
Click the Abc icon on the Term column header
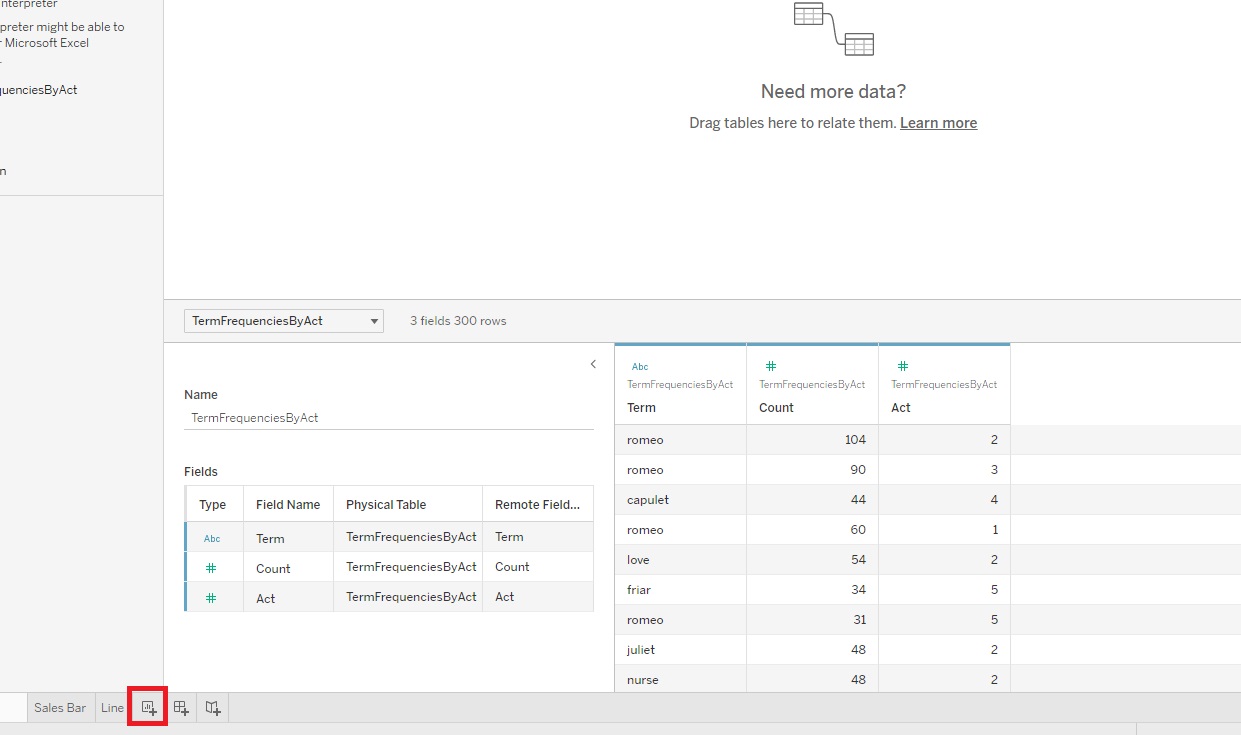click(639, 366)
